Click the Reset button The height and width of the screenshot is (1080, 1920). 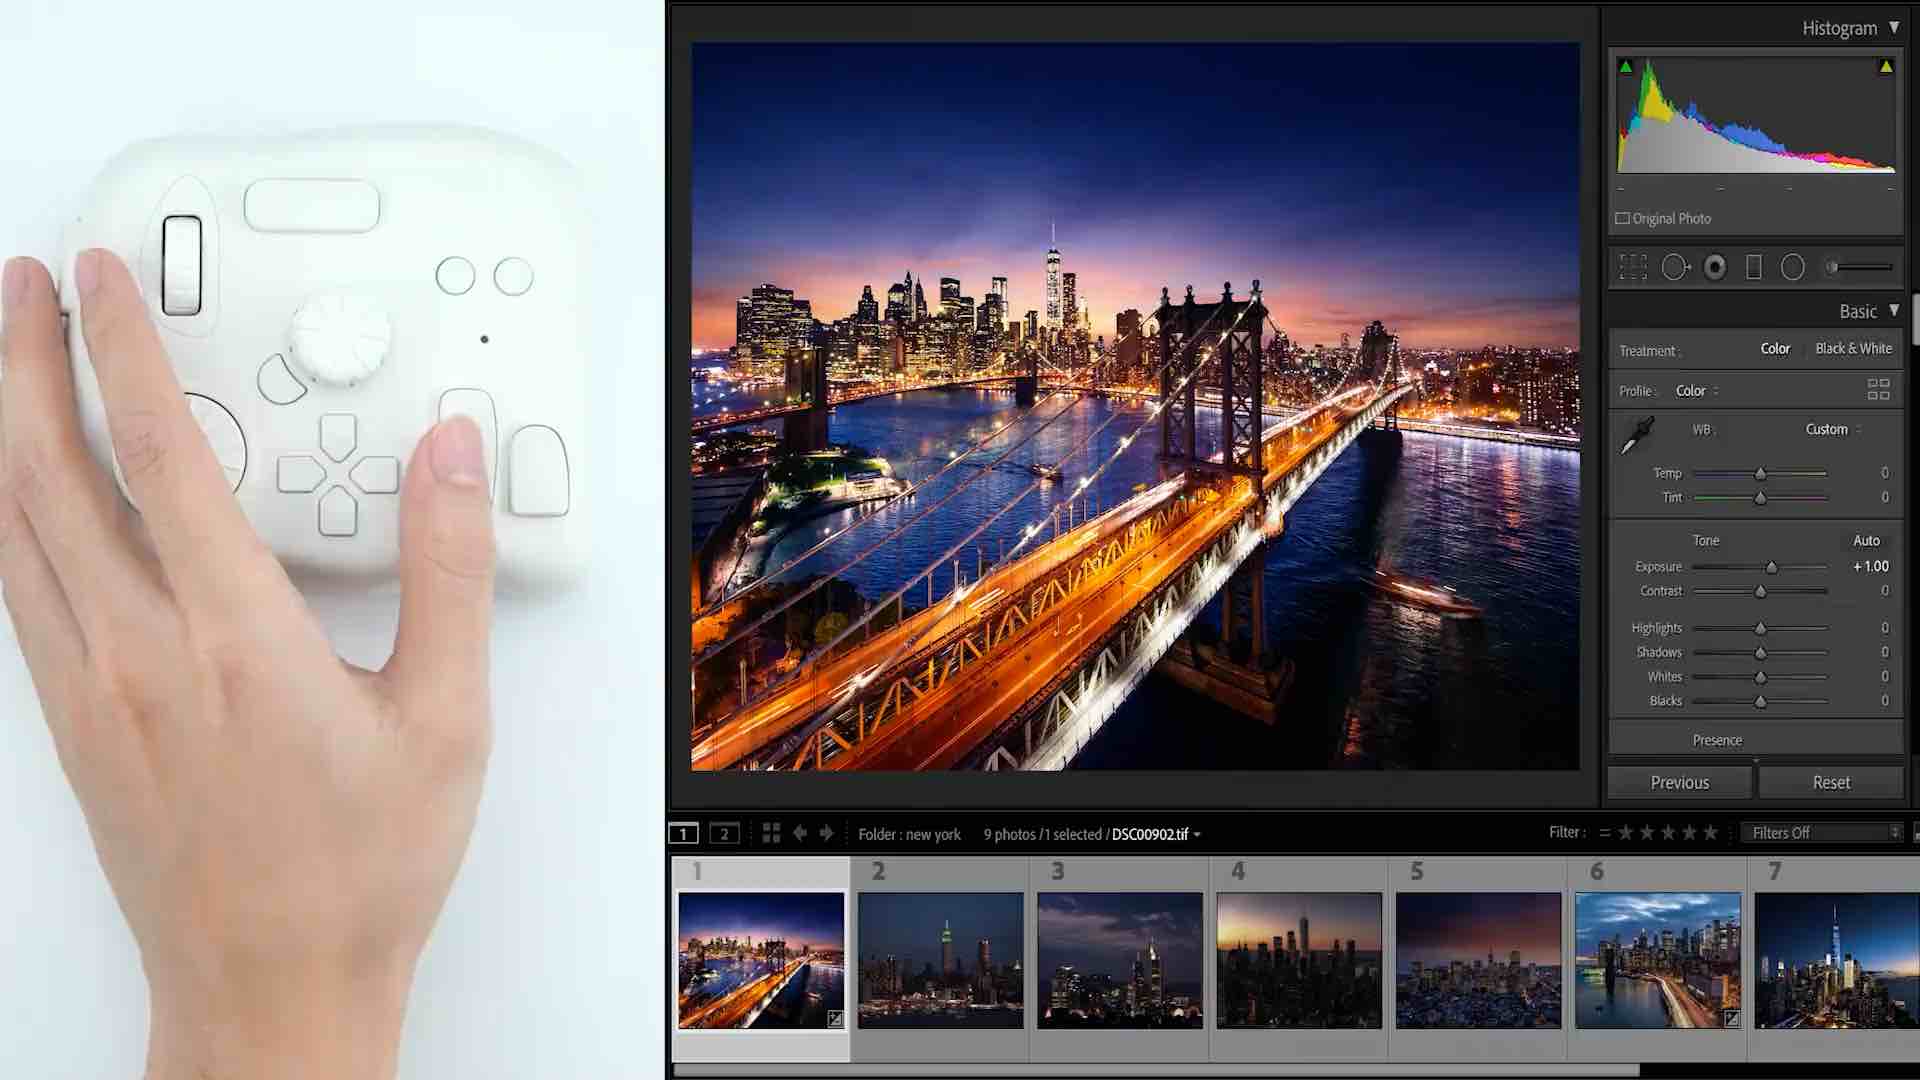1830,782
